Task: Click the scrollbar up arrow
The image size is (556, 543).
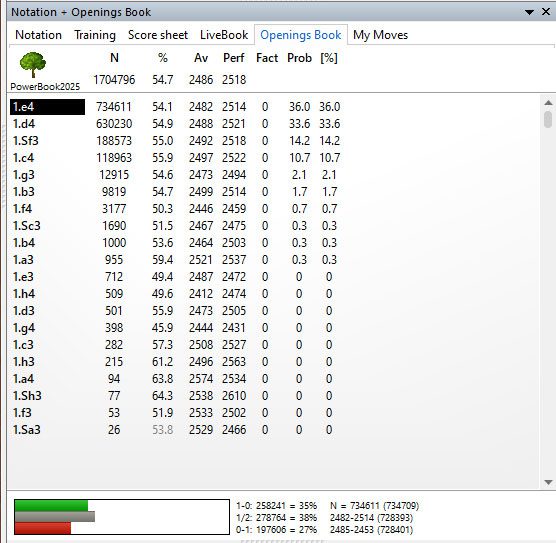Action: (548, 103)
